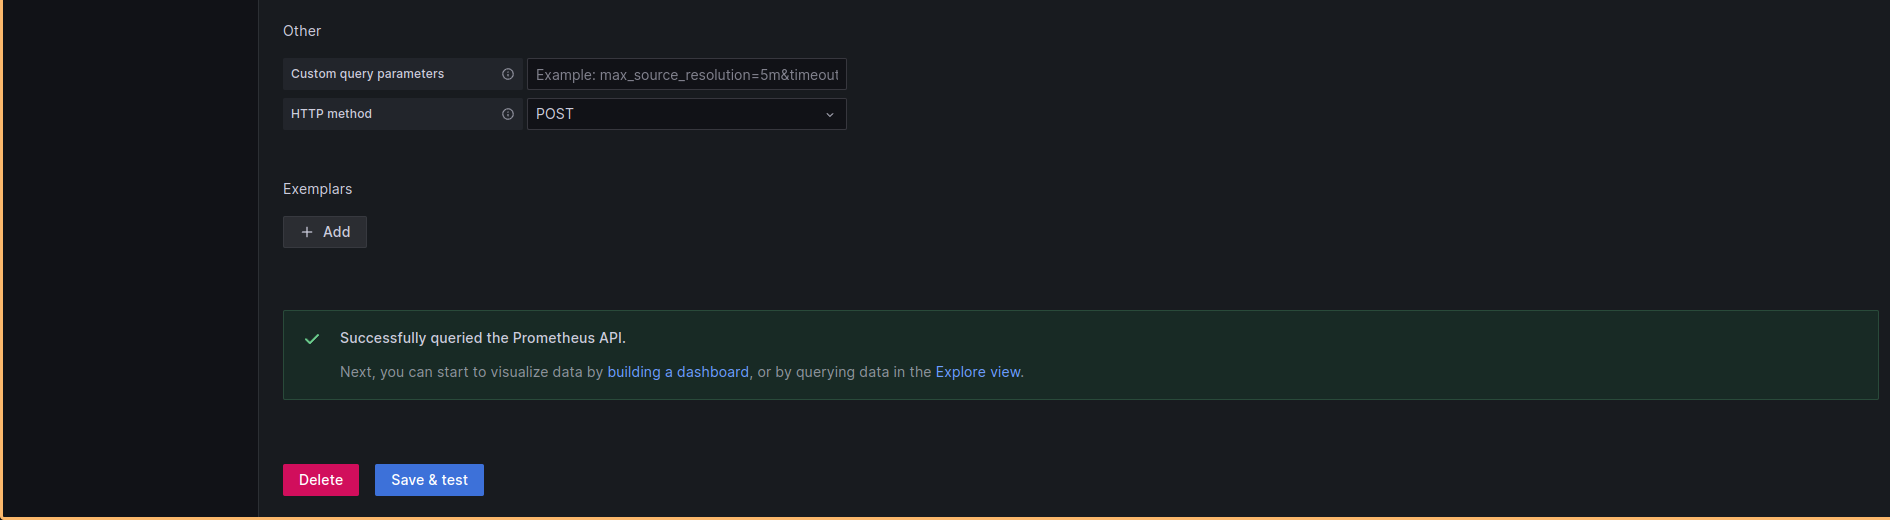The width and height of the screenshot is (1890, 520).
Task: Open the Explore view link
Action: (x=977, y=372)
